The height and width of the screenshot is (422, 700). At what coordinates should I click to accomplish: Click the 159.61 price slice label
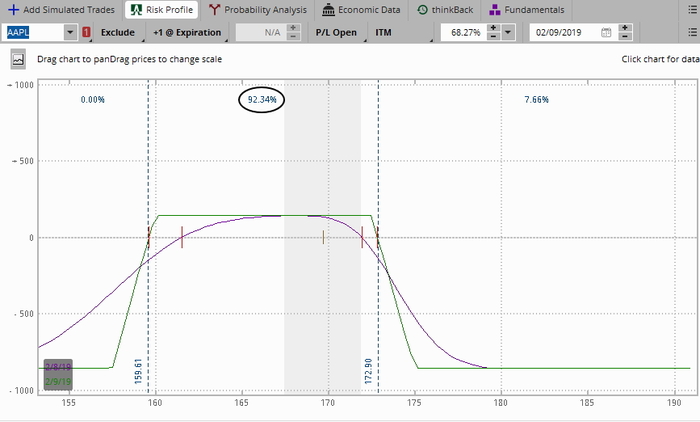coord(138,371)
